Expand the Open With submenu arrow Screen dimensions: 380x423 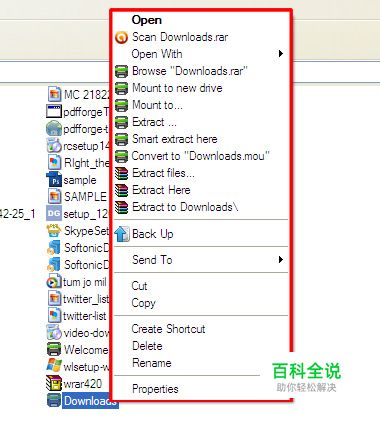click(x=281, y=53)
